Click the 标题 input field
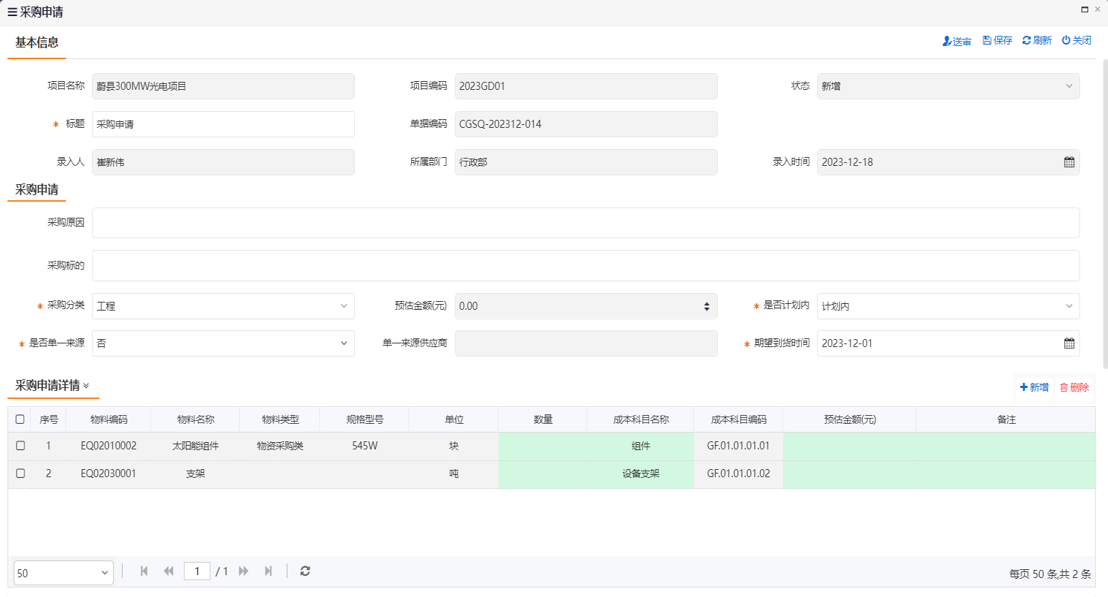1108x597 pixels. coord(223,124)
